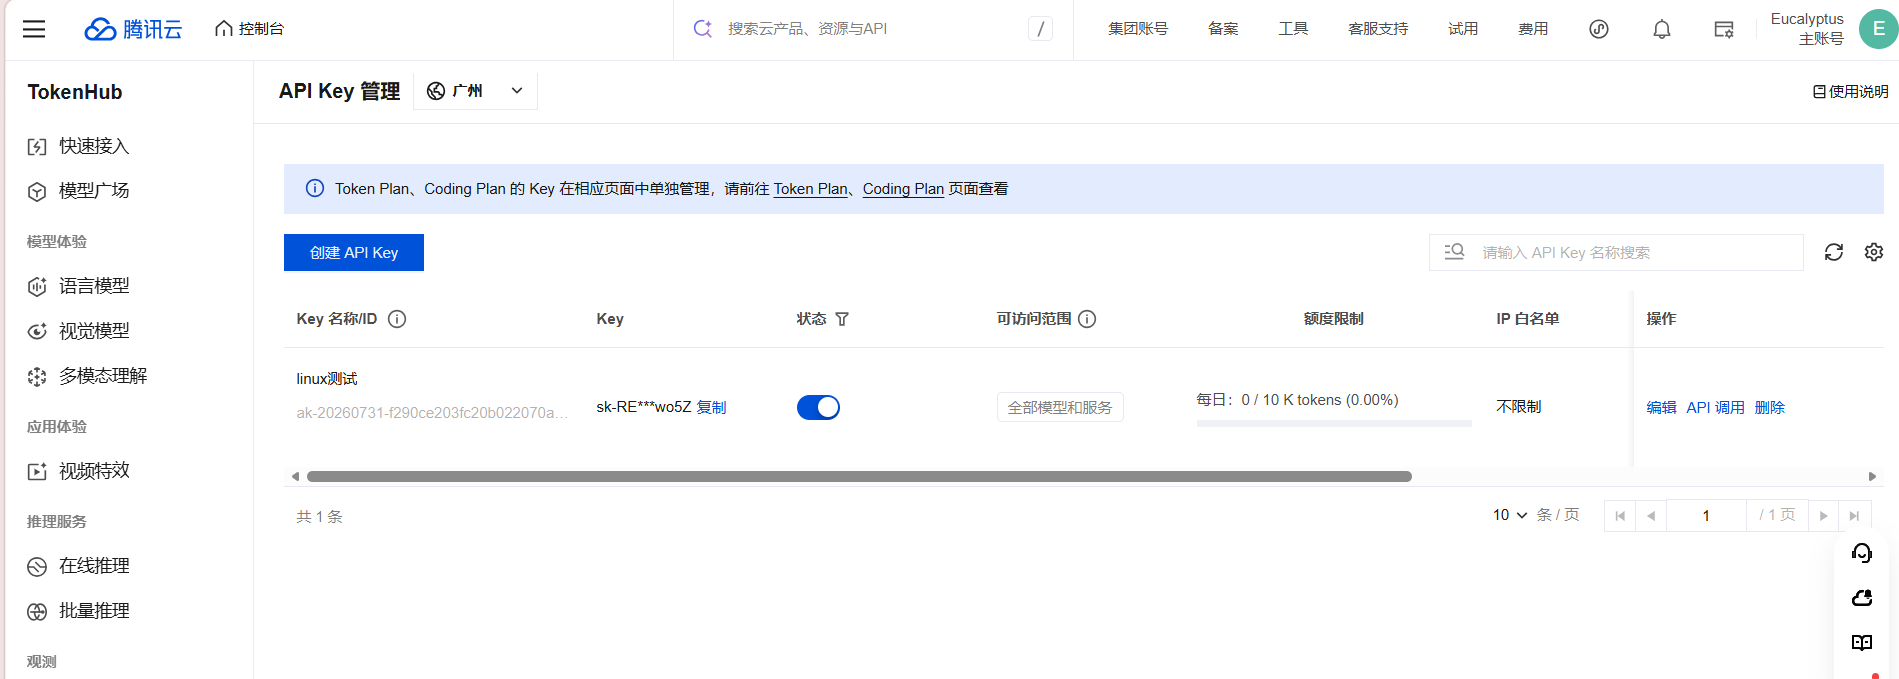The height and width of the screenshot is (679, 1899).
Task: Click the 全部模型和服务 scope tag
Action: pos(1060,407)
